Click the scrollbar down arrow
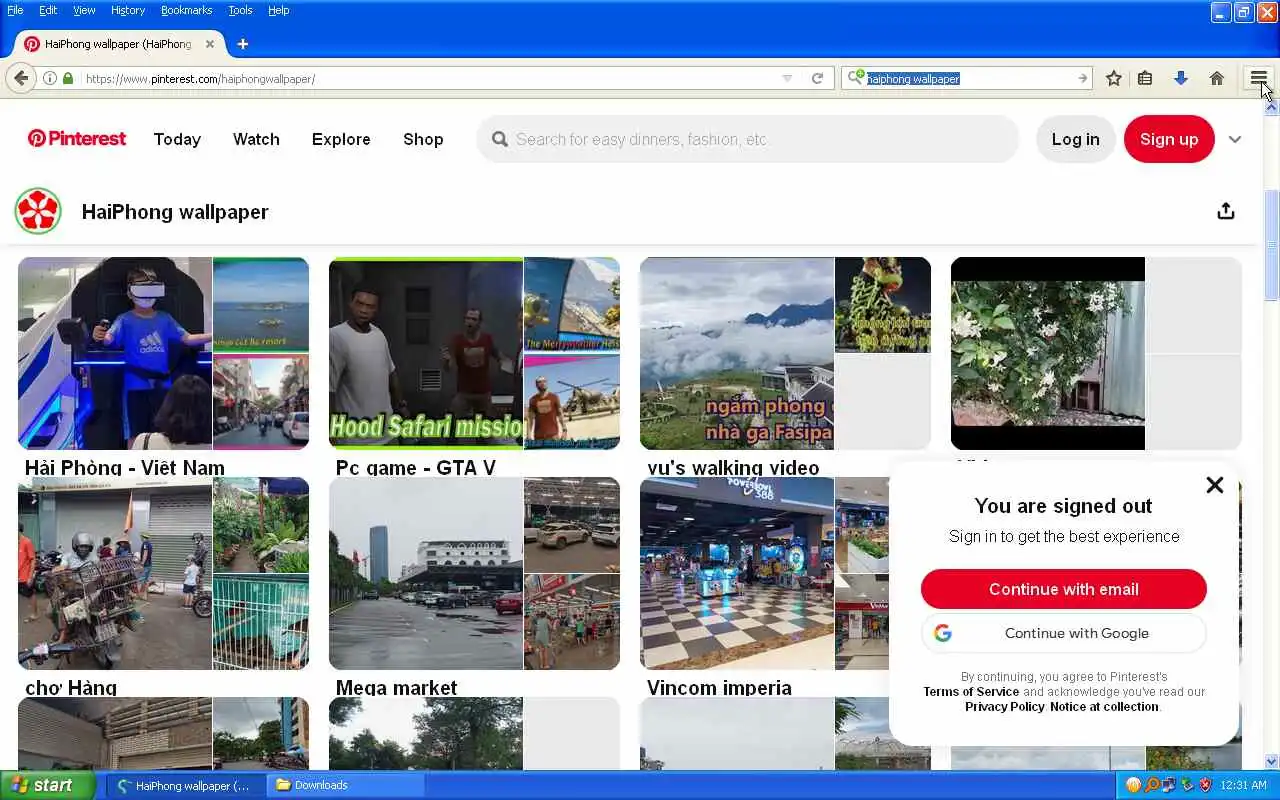 click(1271, 762)
